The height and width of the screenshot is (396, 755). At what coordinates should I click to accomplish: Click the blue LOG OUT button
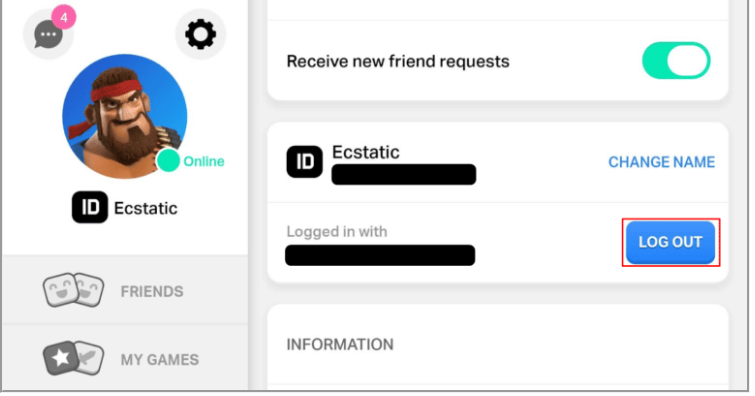pos(670,242)
